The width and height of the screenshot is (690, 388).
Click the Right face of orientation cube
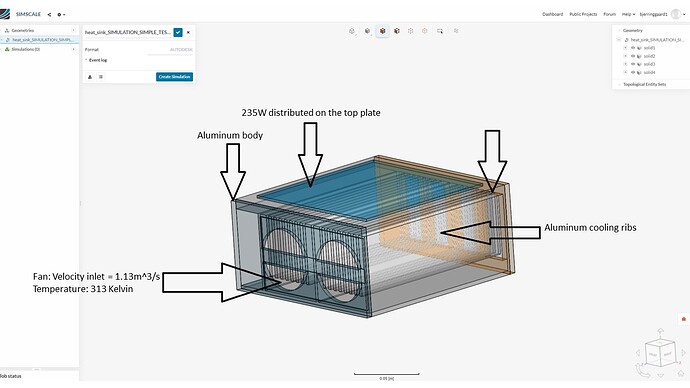tap(668, 353)
